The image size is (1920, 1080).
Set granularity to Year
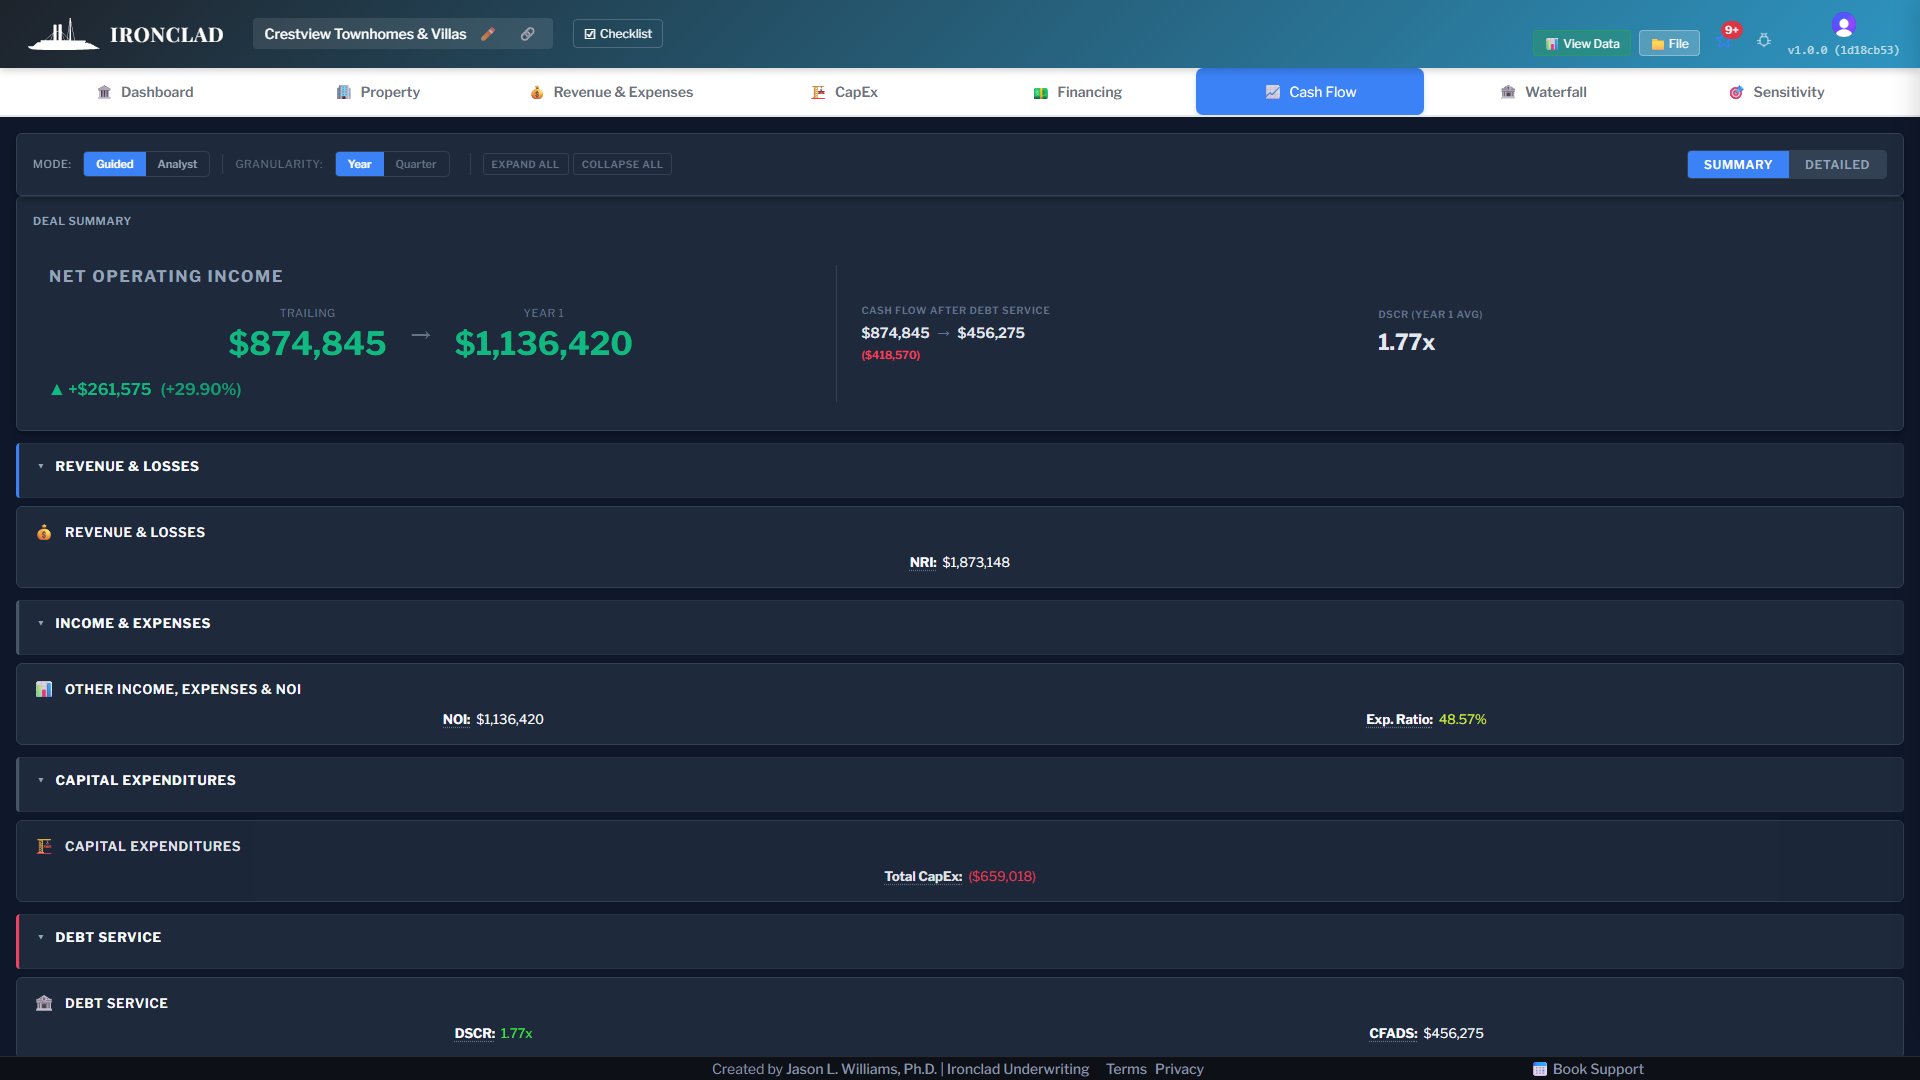pos(360,164)
